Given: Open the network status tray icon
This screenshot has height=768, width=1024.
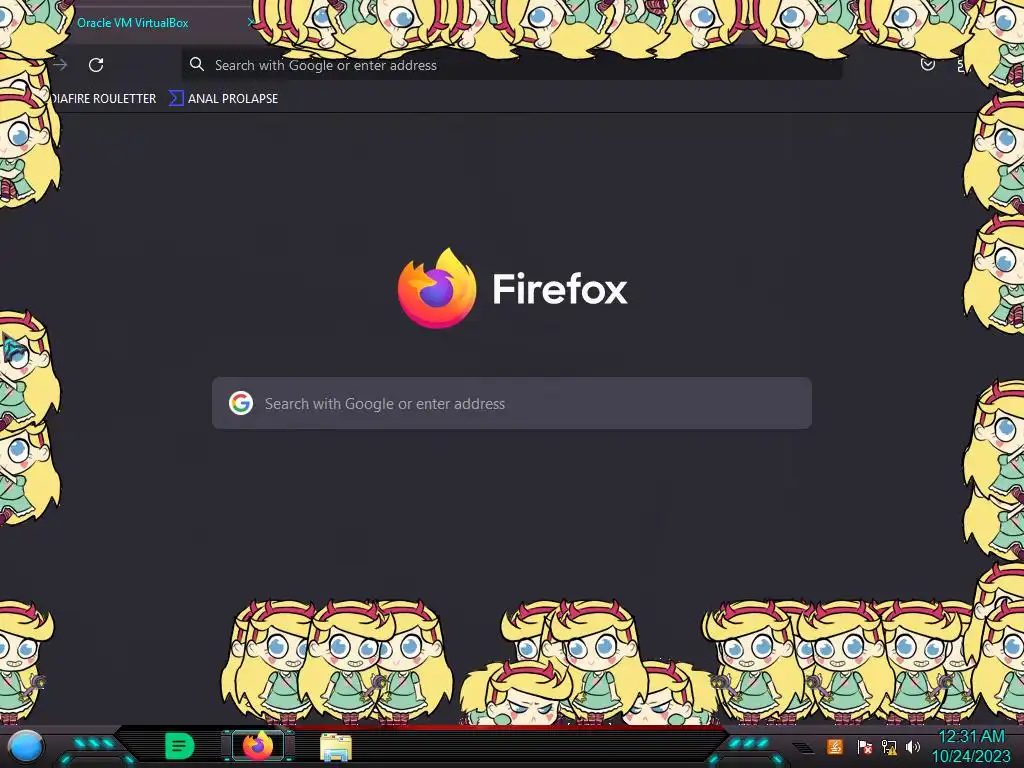Looking at the screenshot, I should (889, 746).
